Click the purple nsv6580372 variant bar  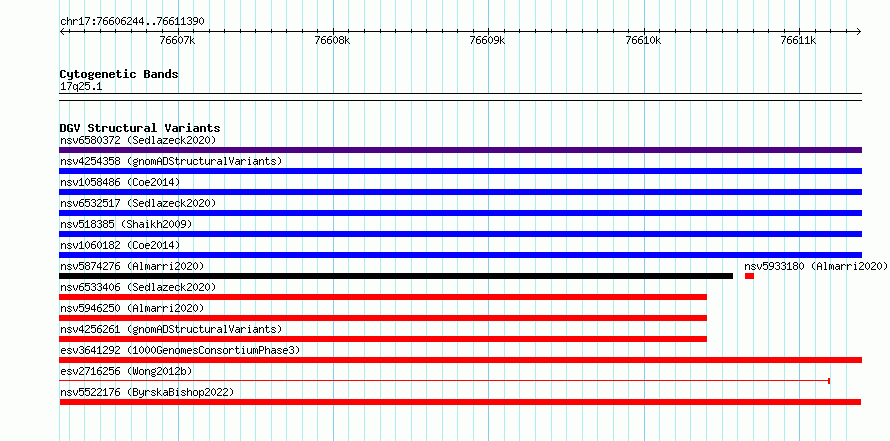point(461,150)
